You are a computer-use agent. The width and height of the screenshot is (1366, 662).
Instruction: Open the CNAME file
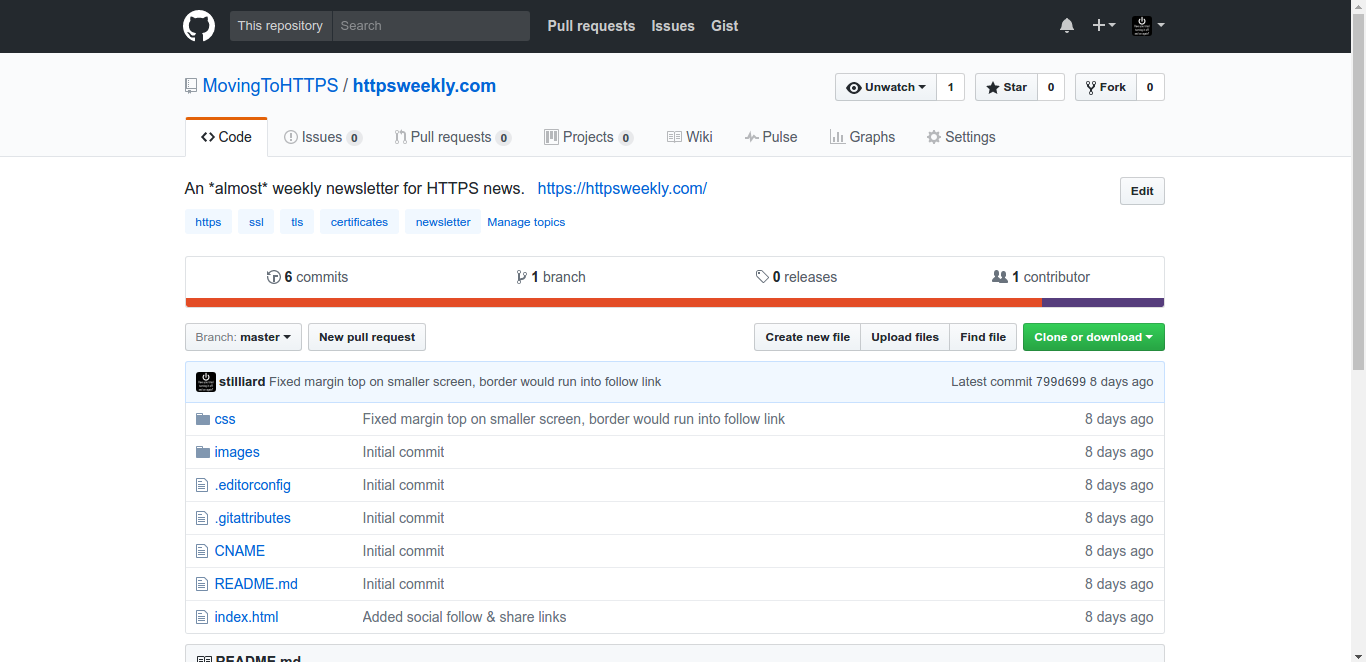[240, 551]
